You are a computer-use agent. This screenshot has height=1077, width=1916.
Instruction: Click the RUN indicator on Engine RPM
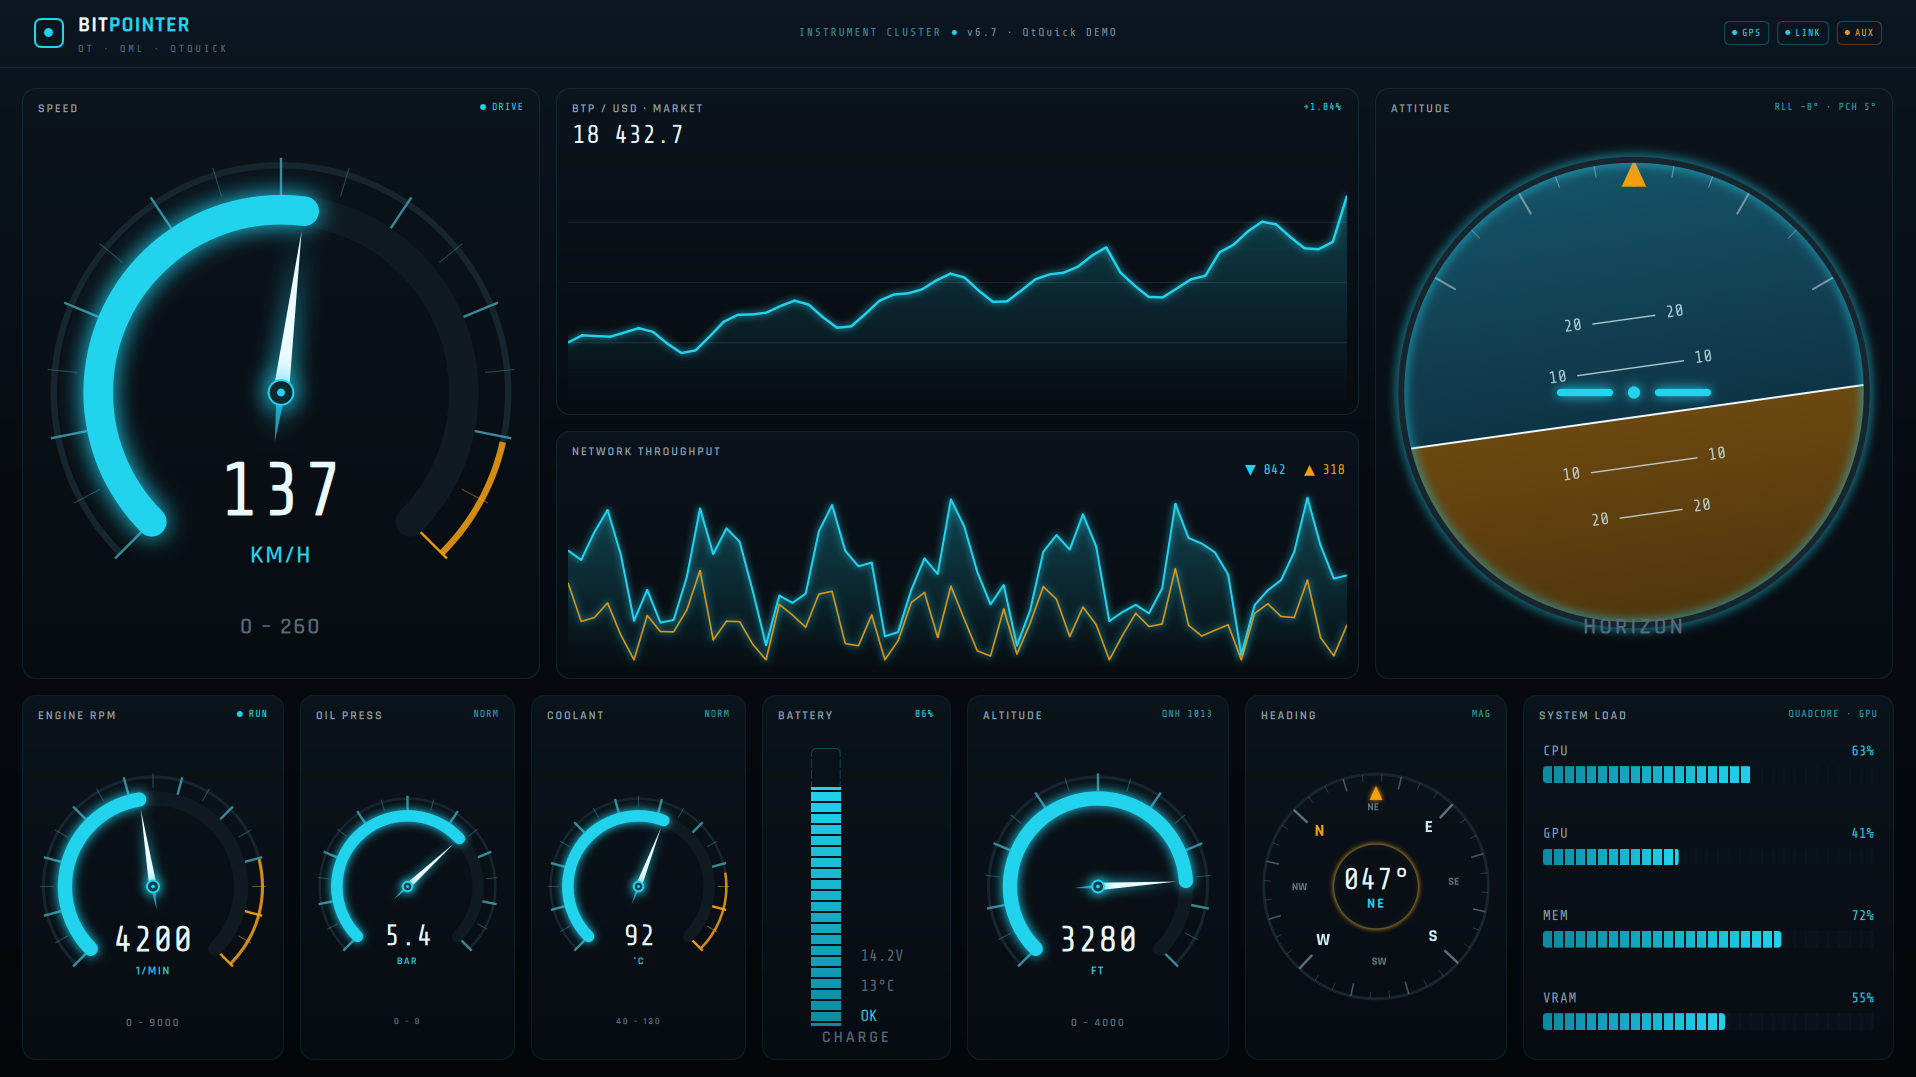pyautogui.click(x=252, y=714)
